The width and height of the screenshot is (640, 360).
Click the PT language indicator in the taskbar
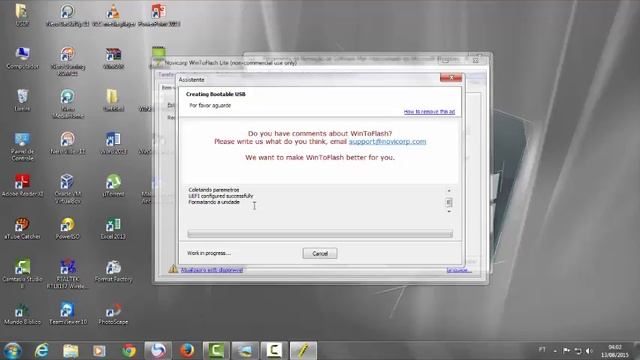click(x=542, y=350)
